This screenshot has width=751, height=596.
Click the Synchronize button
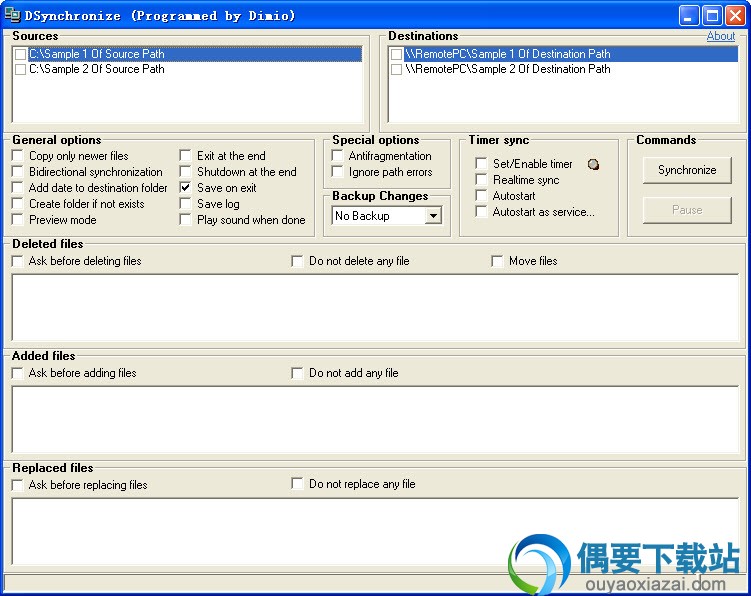(687, 170)
